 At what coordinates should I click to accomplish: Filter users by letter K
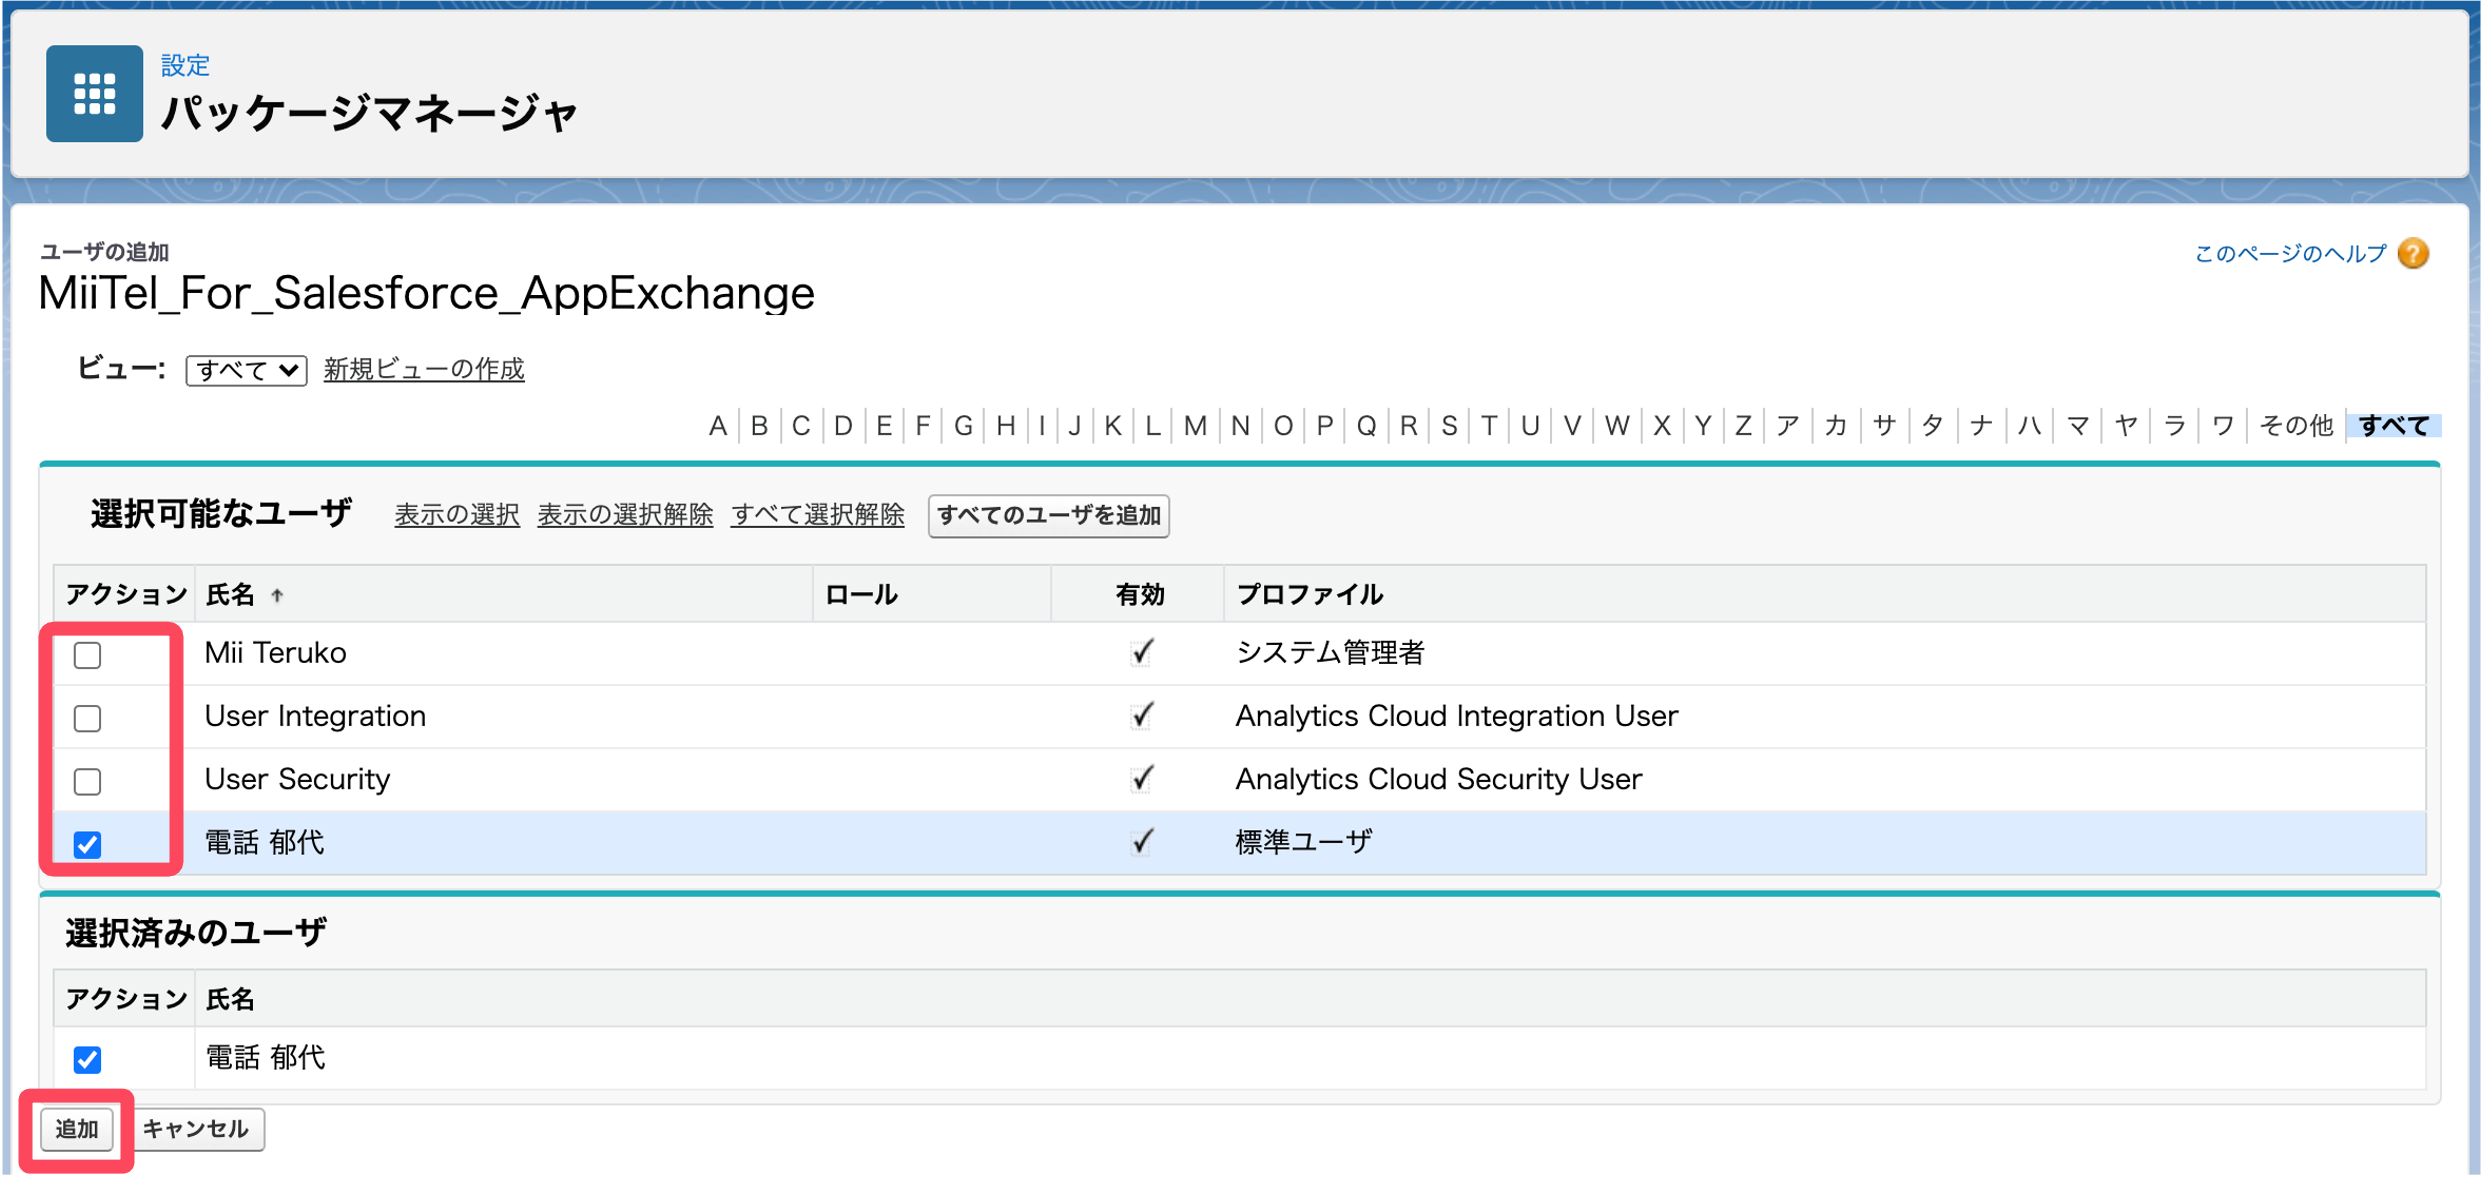(1112, 426)
